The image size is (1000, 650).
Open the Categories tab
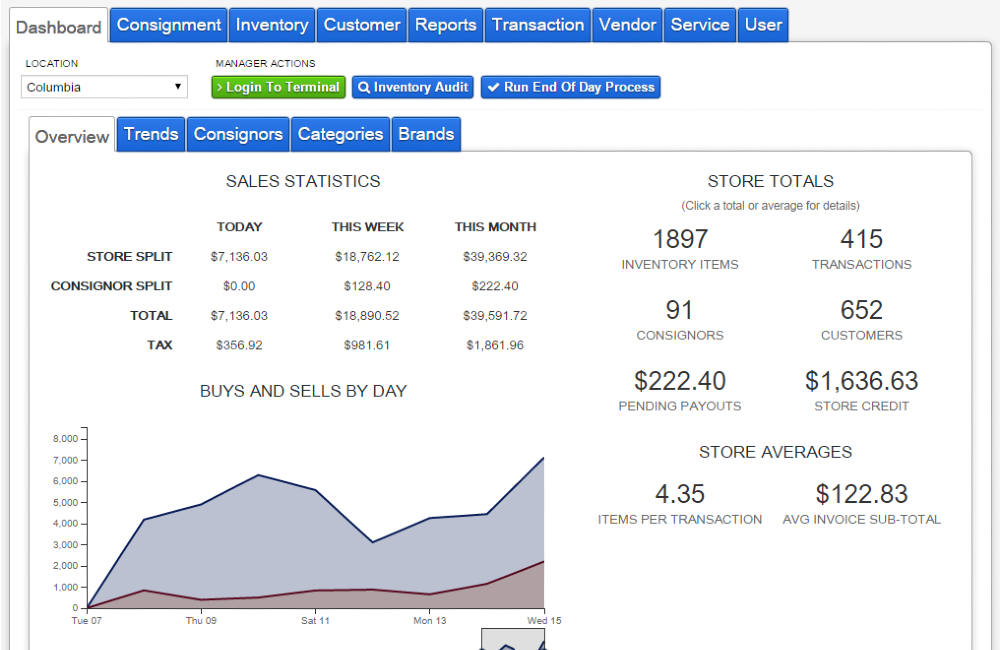[x=339, y=133]
